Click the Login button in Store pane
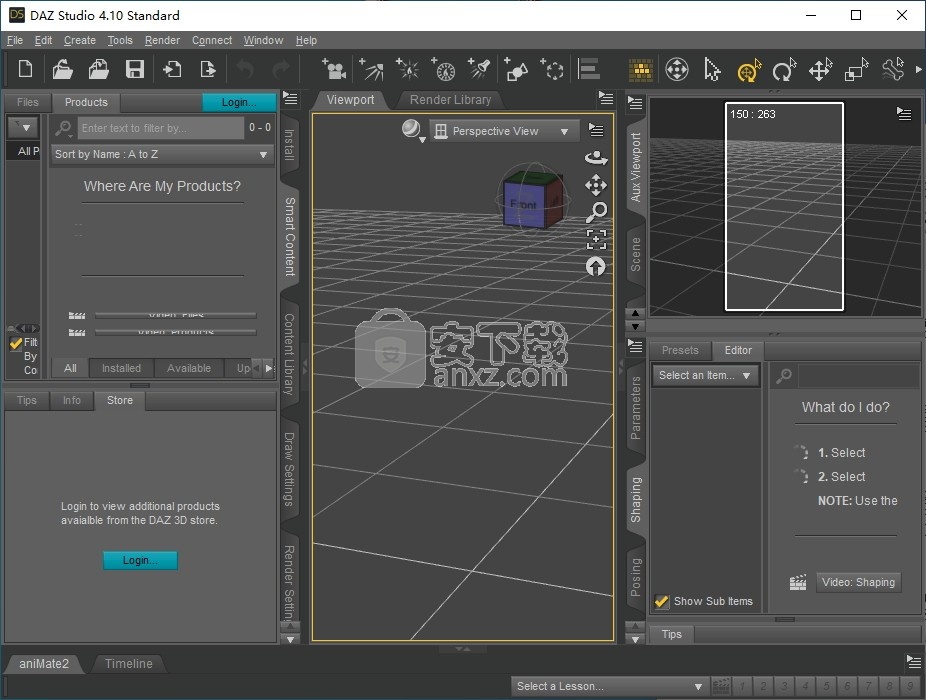This screenshot has height=700, width=926. [140, 560]
